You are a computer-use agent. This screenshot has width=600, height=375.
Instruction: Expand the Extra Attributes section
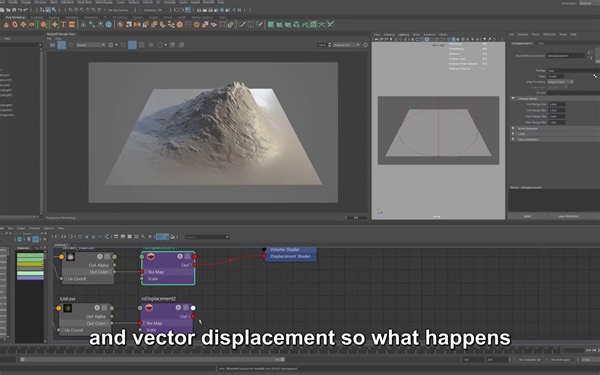(513, 139)
